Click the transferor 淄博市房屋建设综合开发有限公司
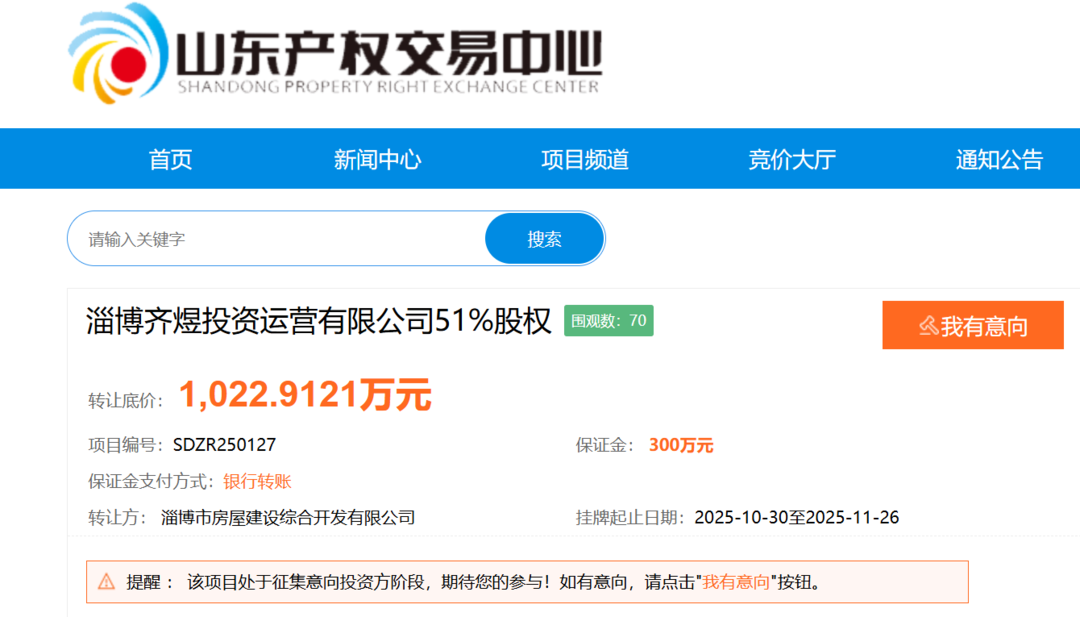 pyautogui.click(x=290, y=518)
